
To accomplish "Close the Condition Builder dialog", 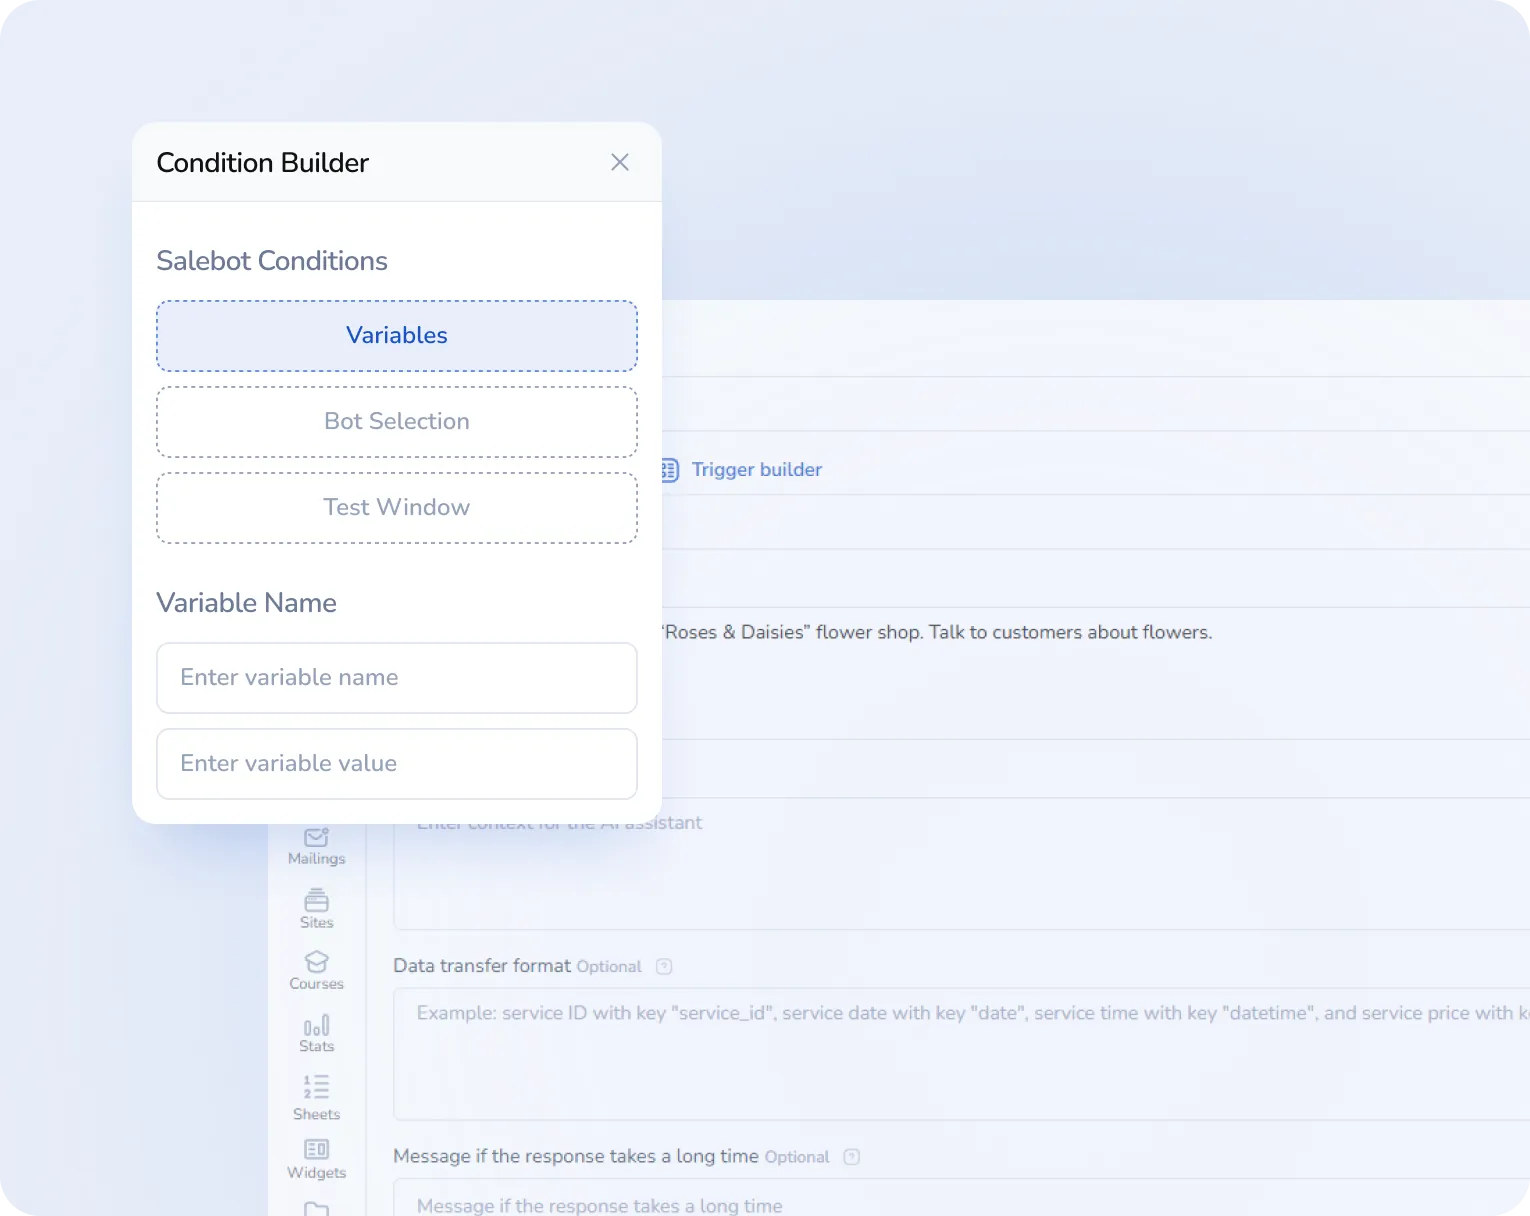I will point(620,162).
